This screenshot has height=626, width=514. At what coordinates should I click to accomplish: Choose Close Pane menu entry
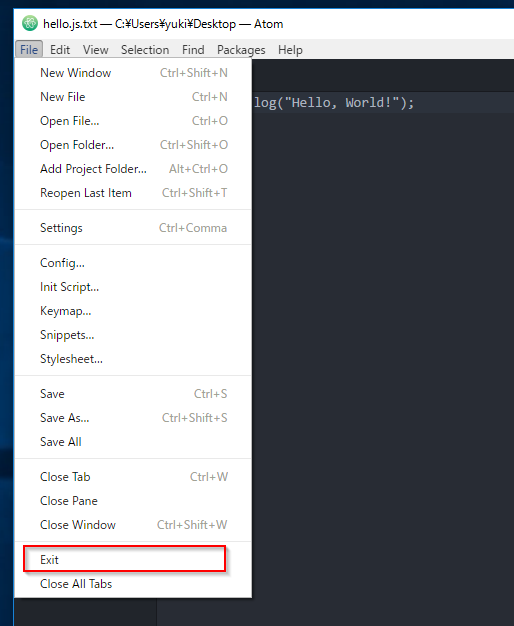coord(133,501)
